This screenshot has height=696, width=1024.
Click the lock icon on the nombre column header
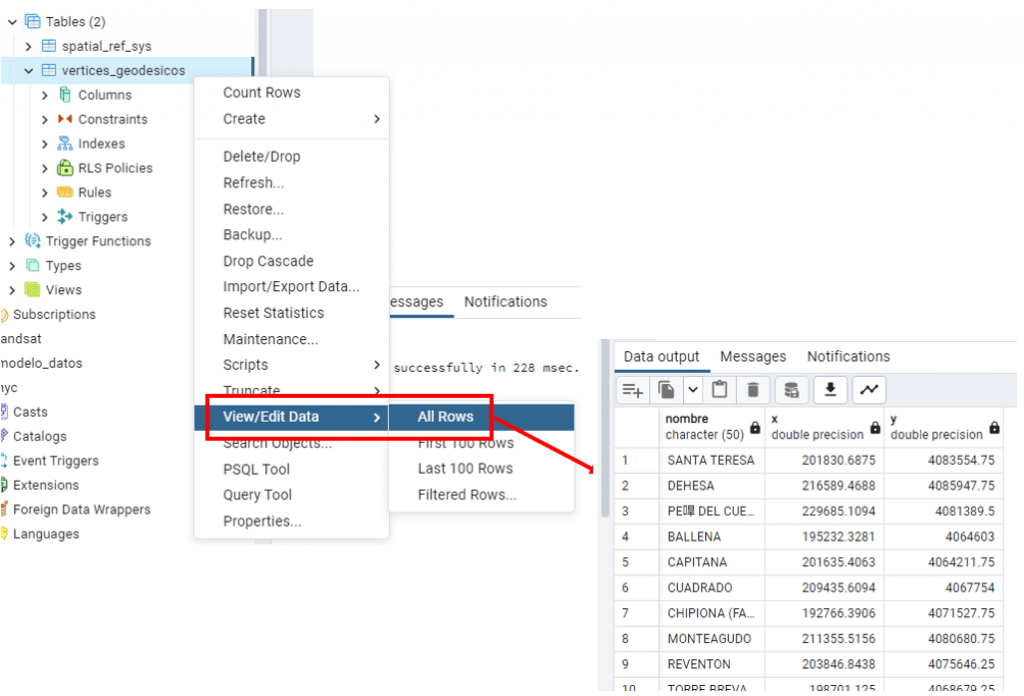(756, 431)
